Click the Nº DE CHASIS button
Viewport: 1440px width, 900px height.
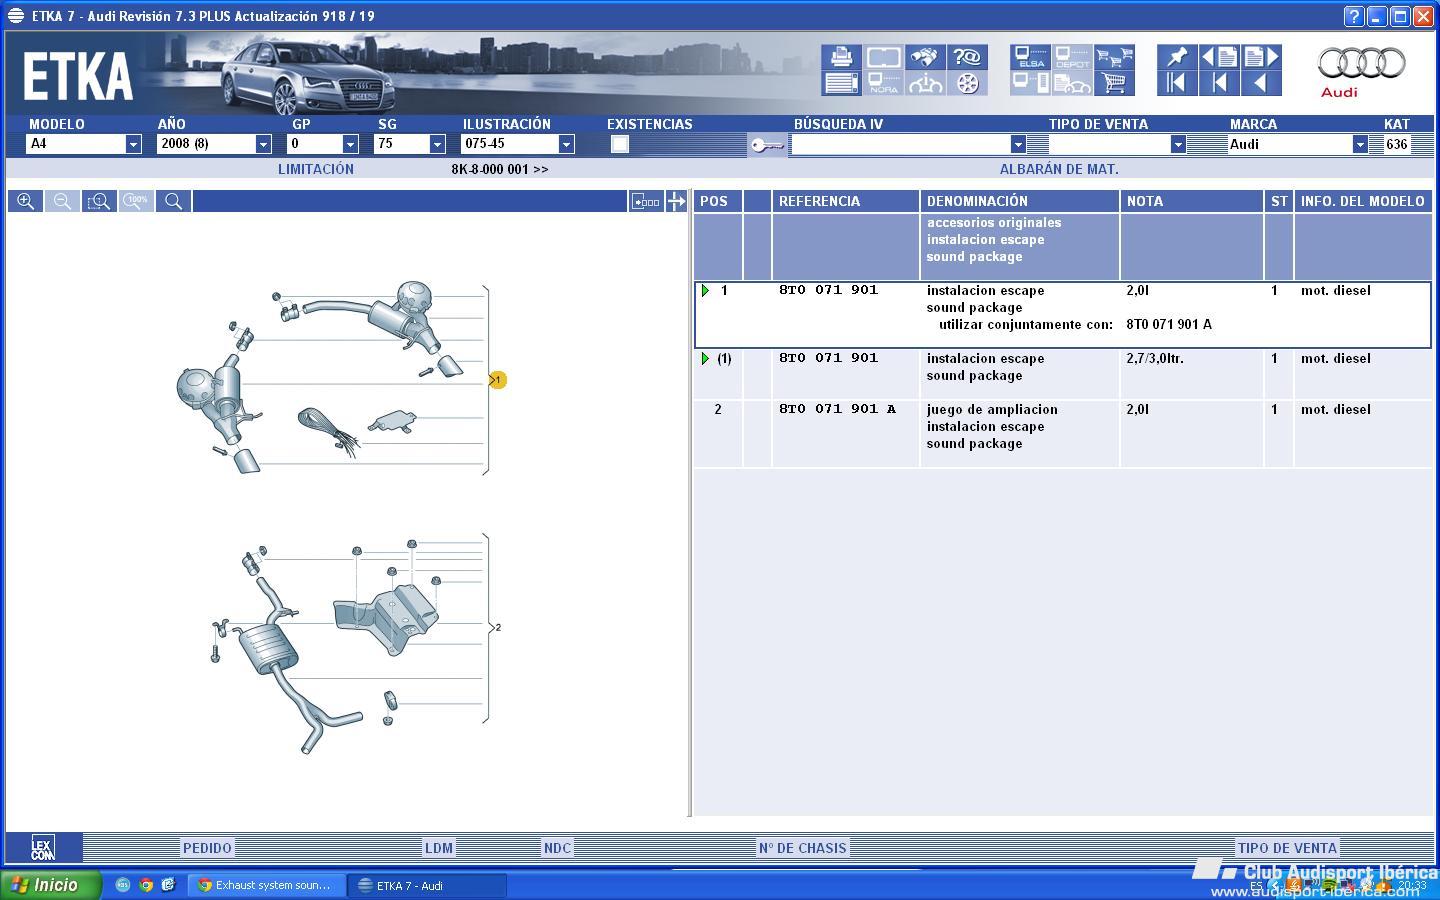coord(802,848)
